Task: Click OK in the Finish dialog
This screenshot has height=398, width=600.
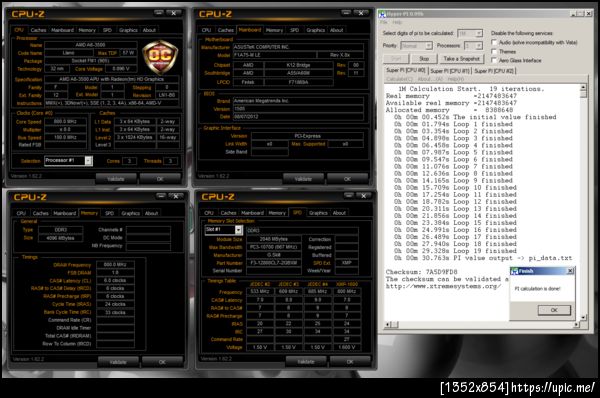Action: click(554, 310)
